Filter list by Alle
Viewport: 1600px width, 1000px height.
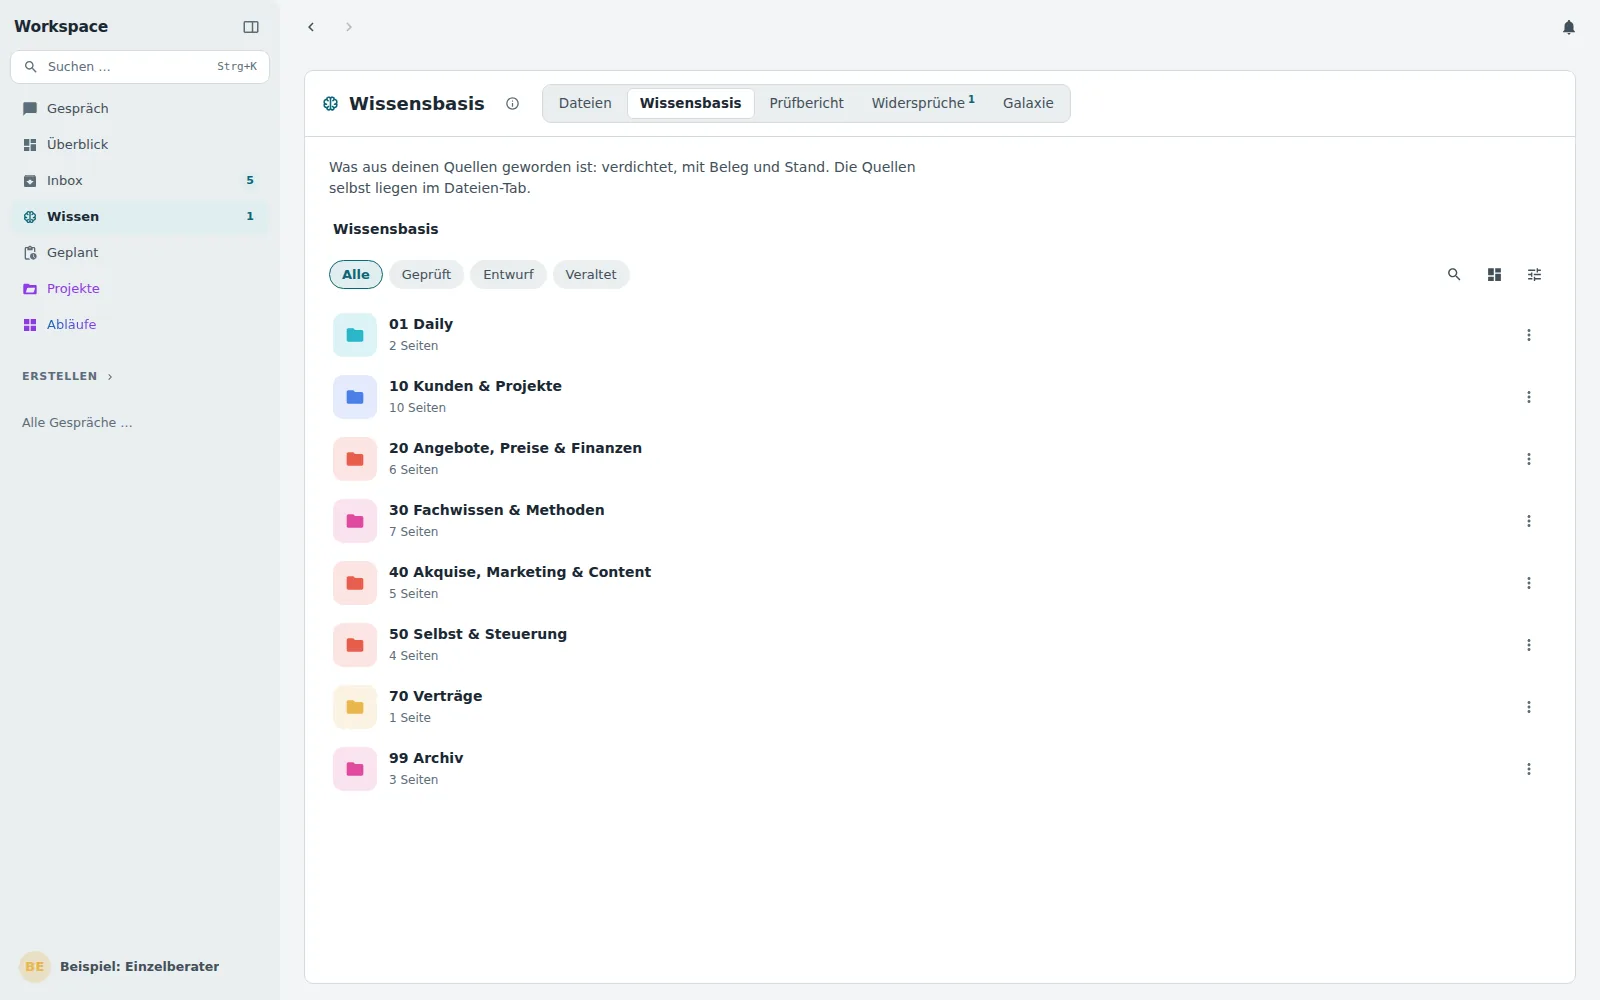click(356, 275)
